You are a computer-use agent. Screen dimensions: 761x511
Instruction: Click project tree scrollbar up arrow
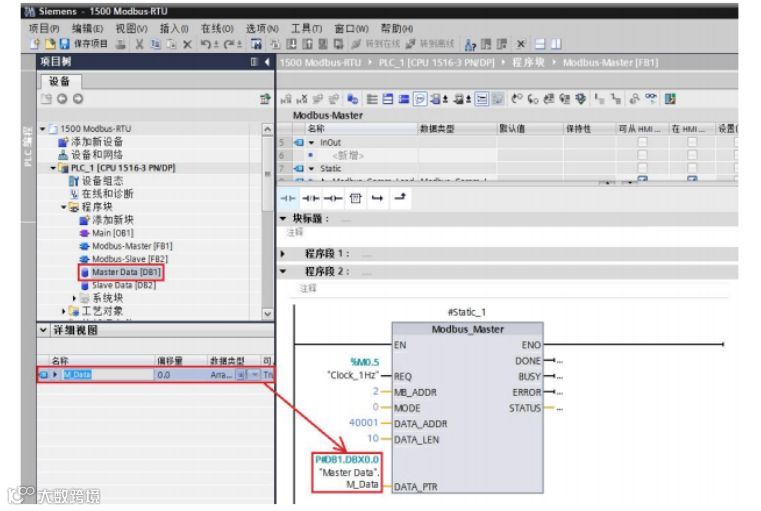click(x=267, y=129)
